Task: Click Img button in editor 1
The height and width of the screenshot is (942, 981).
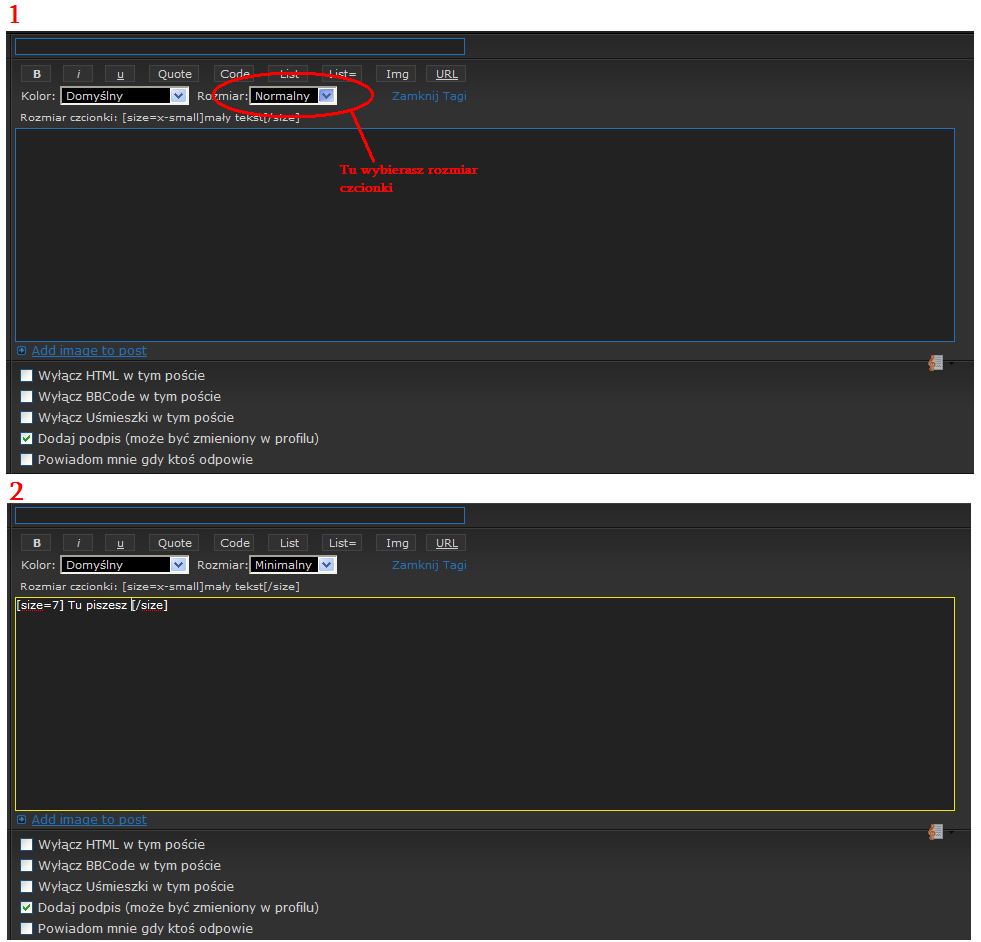Action: [397, 74]
